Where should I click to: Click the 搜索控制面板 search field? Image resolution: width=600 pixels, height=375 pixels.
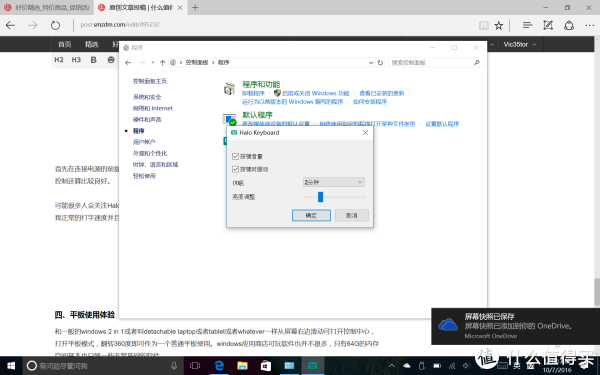pyautogui.click(x=435, y=62)
